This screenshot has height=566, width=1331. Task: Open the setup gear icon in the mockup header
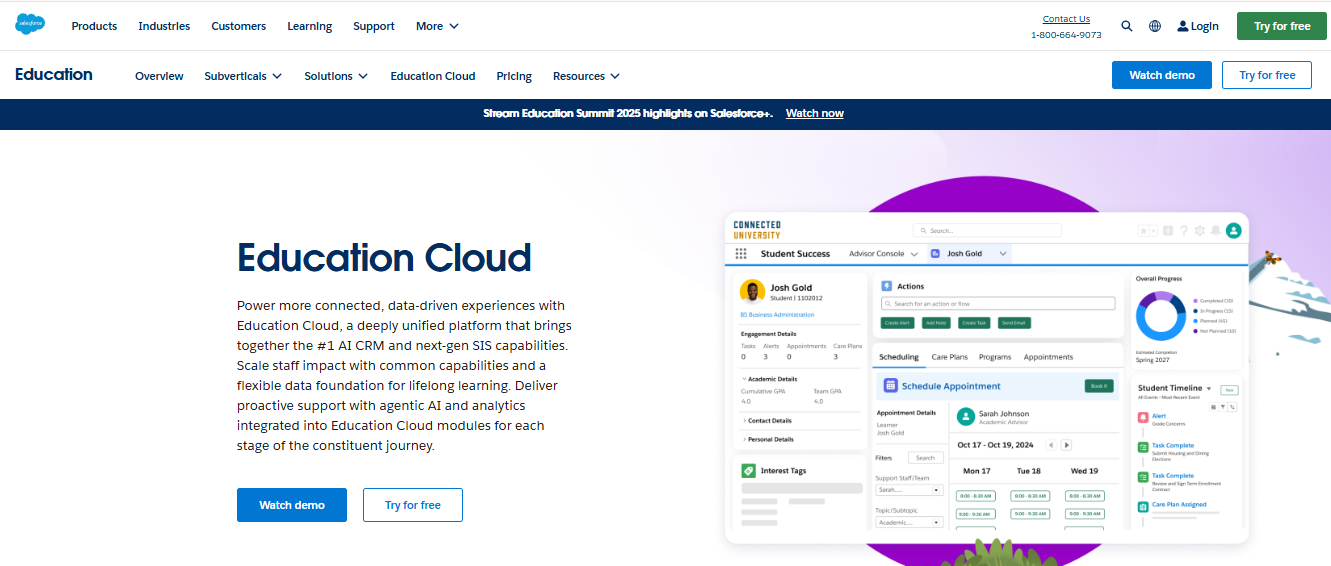click(1200, 230)
